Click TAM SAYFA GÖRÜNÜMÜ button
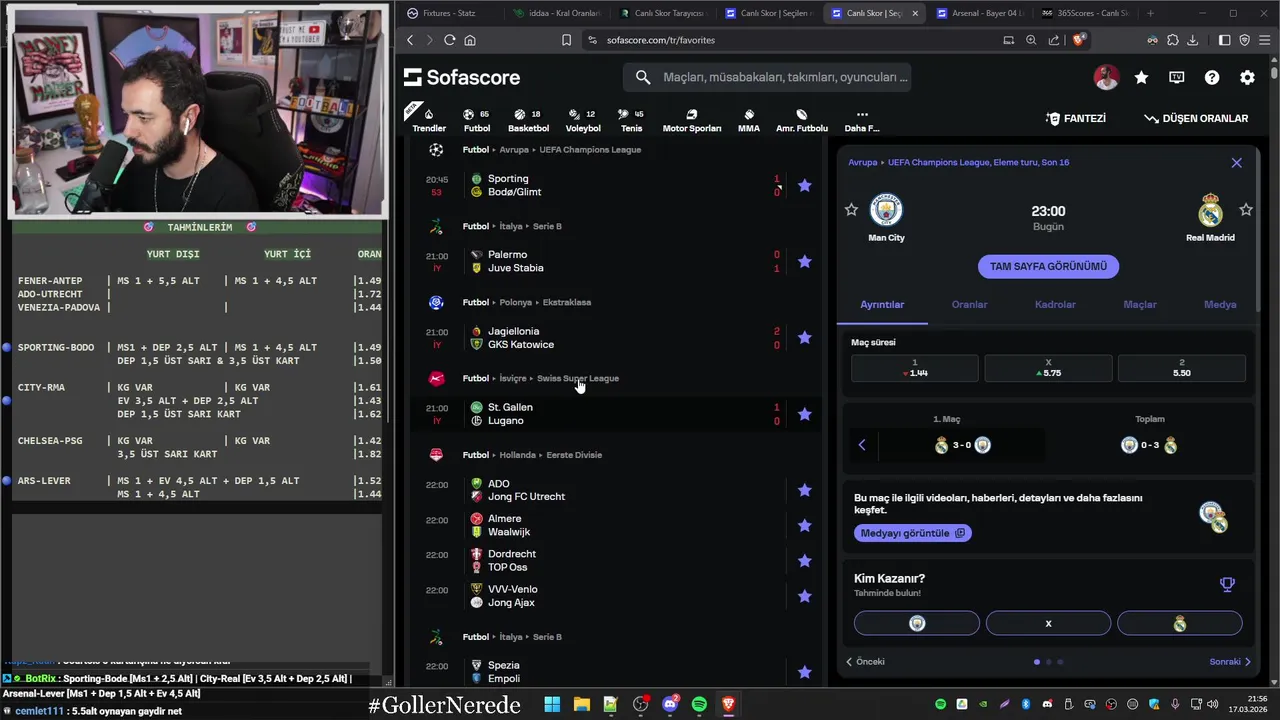 1048,267
